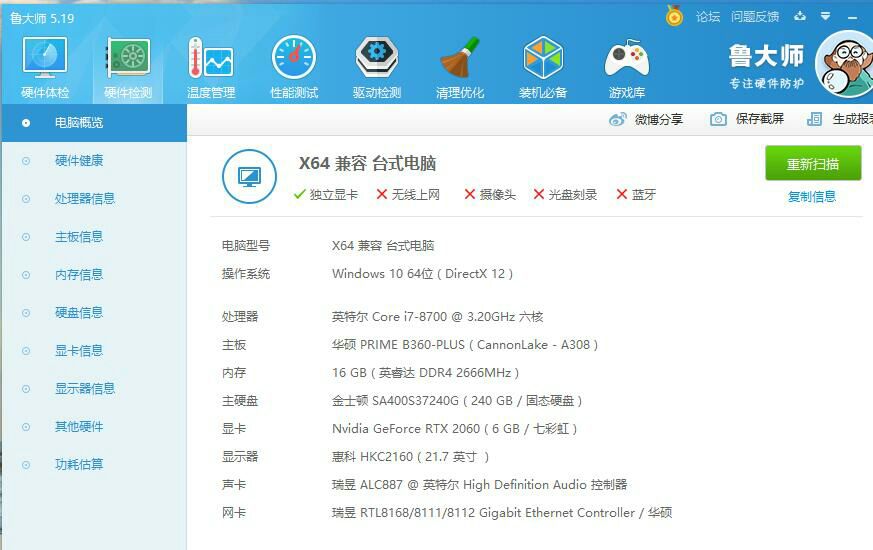Screen dimensions: 873x550
Task: Click the skin/theme icon in title bar
Action: [800, 16]
